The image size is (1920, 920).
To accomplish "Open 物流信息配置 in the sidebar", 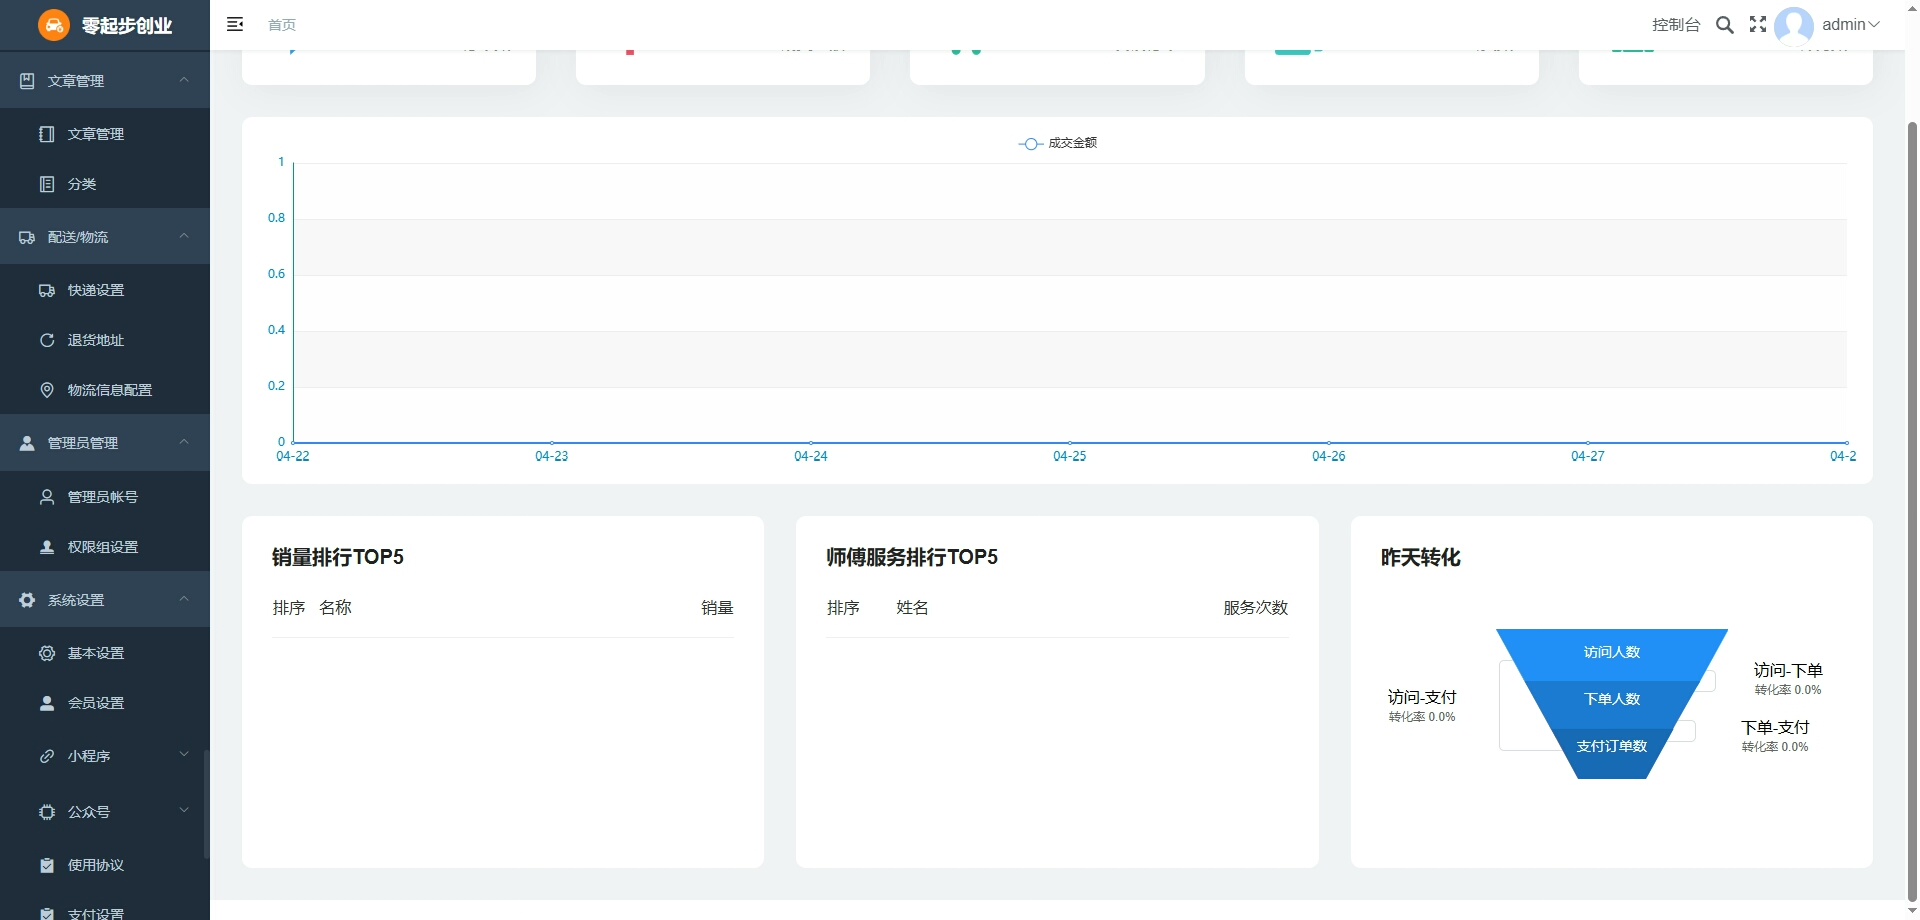I will [109, 390].
